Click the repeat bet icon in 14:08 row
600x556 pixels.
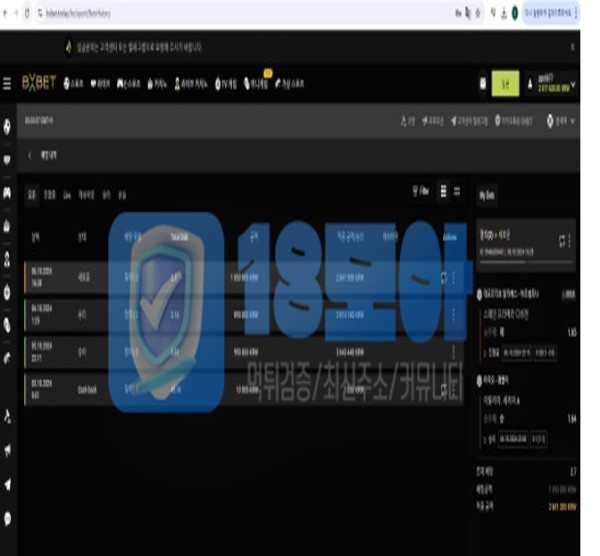point(444,277)
